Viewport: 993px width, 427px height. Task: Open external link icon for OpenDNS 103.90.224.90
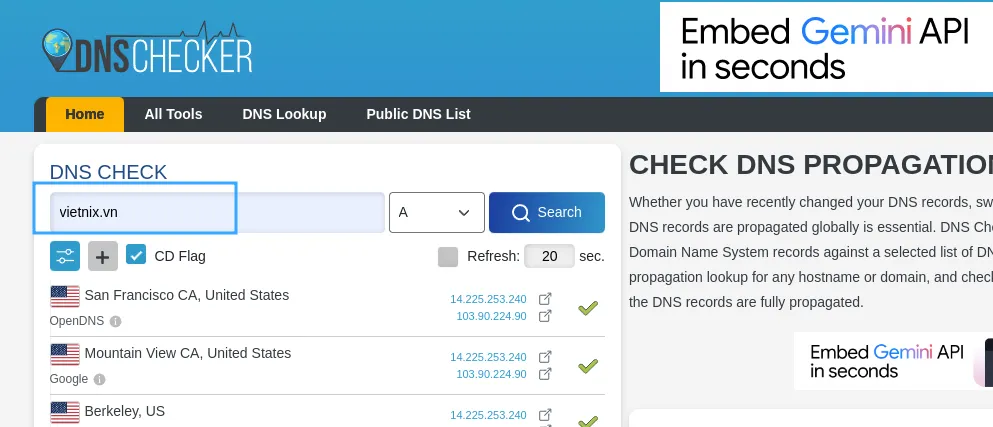coord(545,315)
